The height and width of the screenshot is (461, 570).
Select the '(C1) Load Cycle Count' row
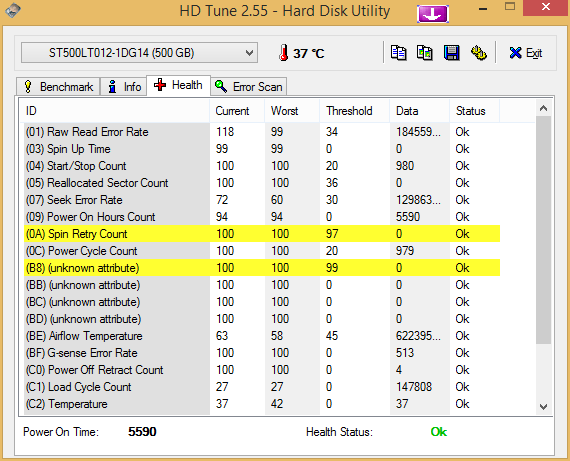(262, 387)
